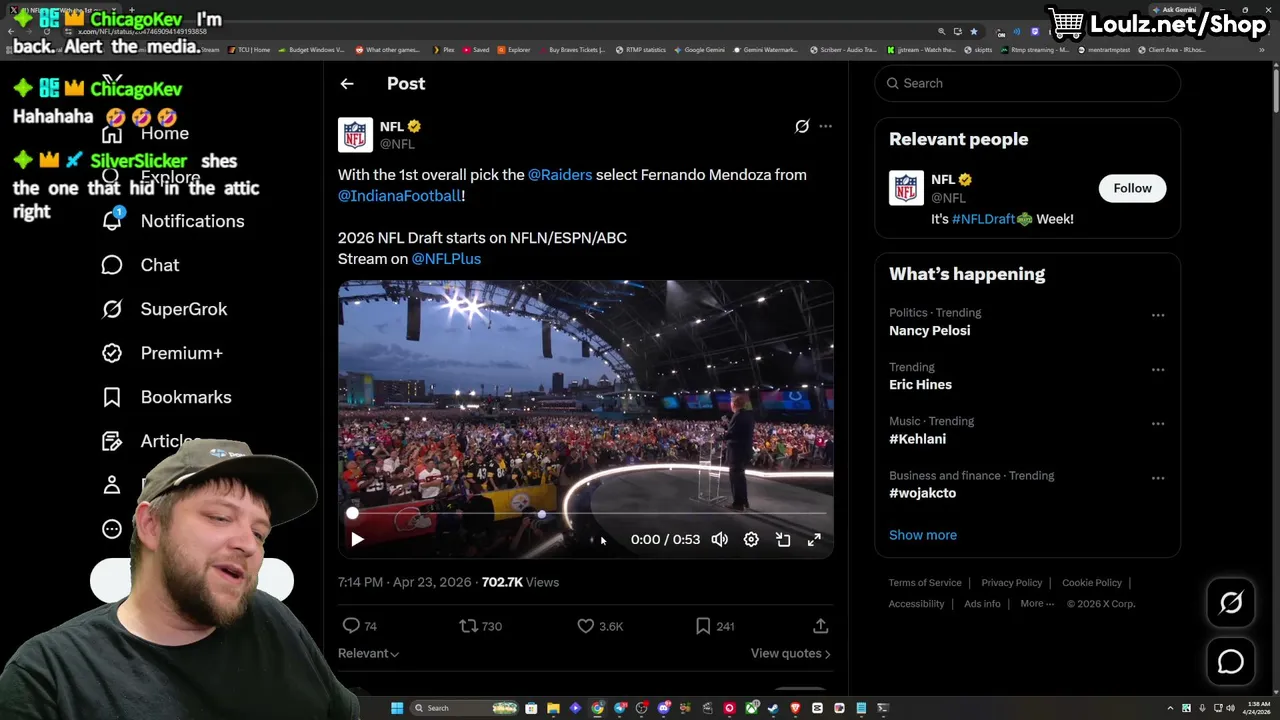Open the #wojakcto trend options menu

pyautogui.click(x=1158, y=478)
